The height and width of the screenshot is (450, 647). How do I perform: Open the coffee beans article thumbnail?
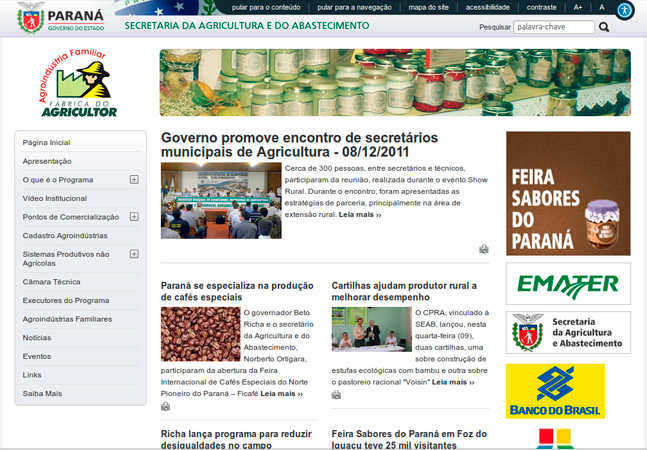click(200, 334)
